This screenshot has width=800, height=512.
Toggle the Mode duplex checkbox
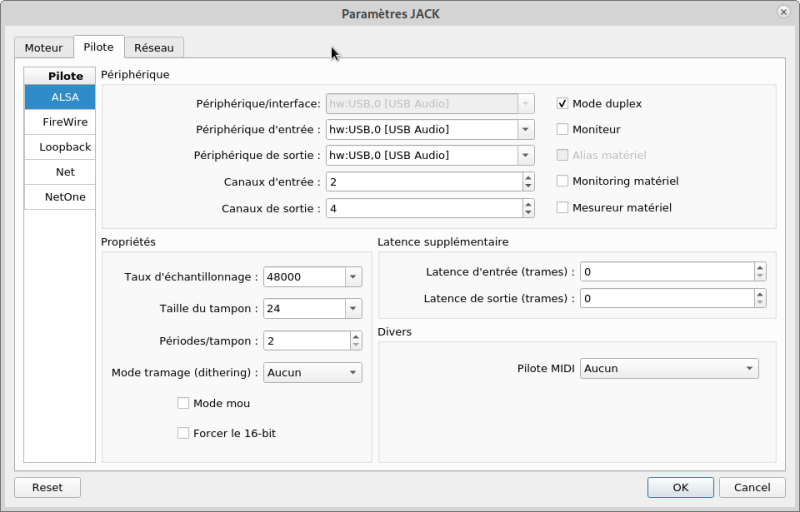(563, 103)
